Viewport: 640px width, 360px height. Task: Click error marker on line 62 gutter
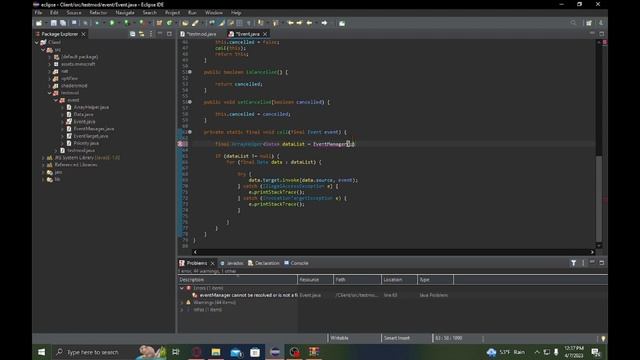click(180, 144)
